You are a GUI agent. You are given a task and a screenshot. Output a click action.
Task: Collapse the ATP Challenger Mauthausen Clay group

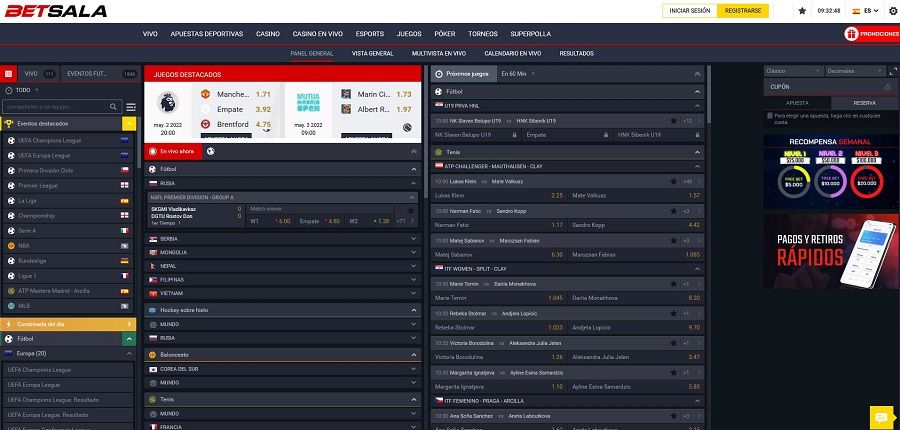point(697,166)
